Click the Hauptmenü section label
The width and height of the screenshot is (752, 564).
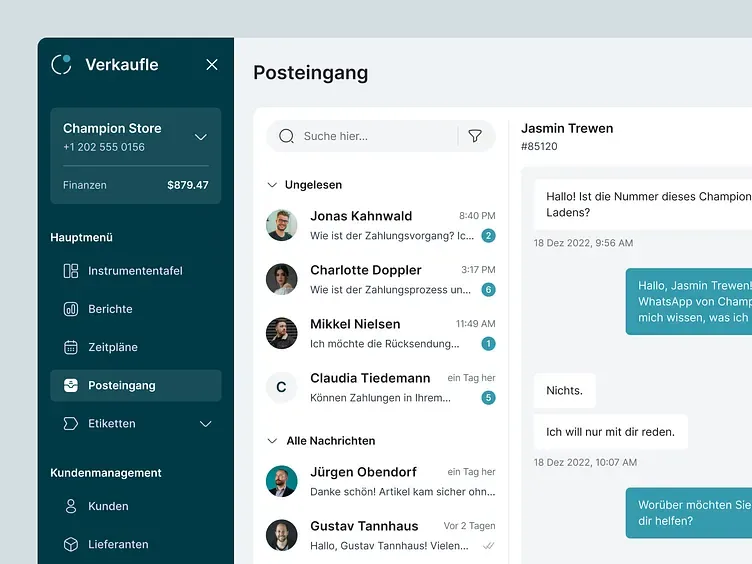[82, 237]
